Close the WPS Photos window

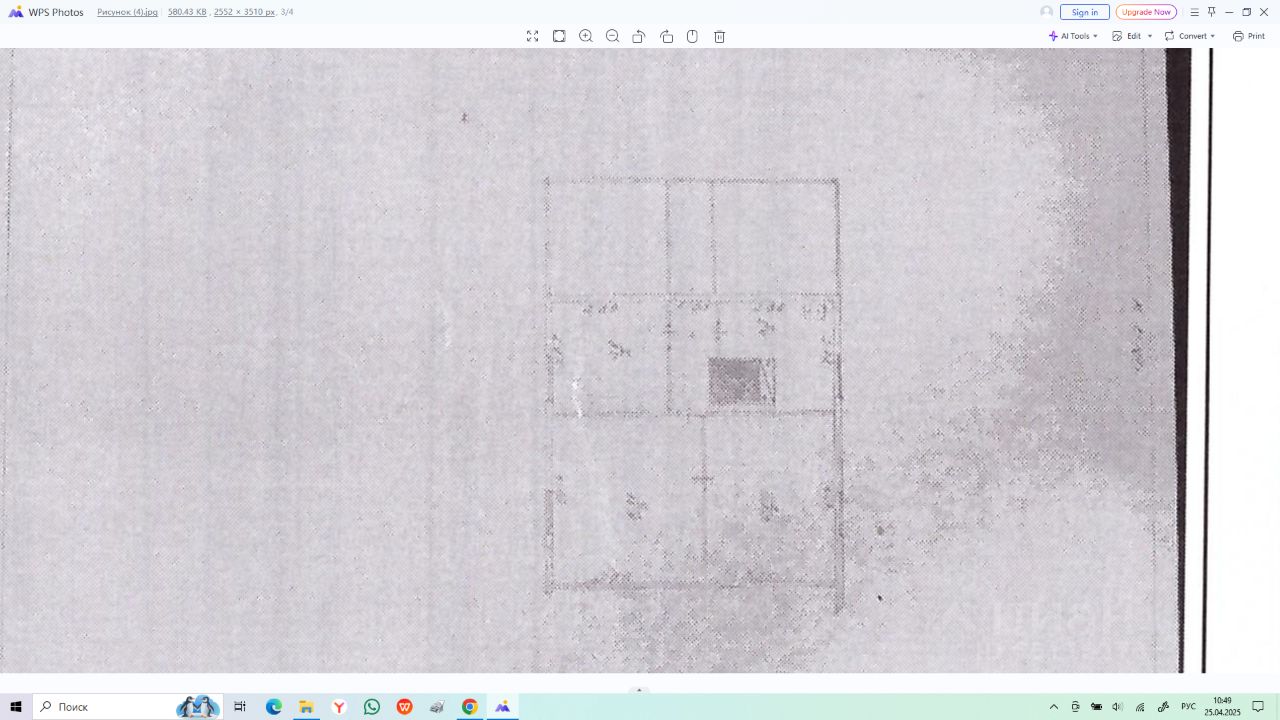point(1264,12)
